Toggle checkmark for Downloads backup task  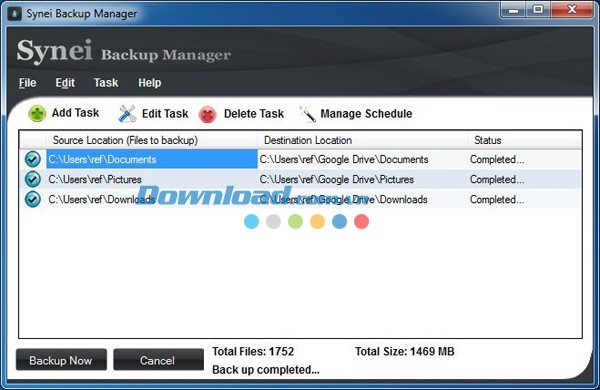(x=33, y=199)
